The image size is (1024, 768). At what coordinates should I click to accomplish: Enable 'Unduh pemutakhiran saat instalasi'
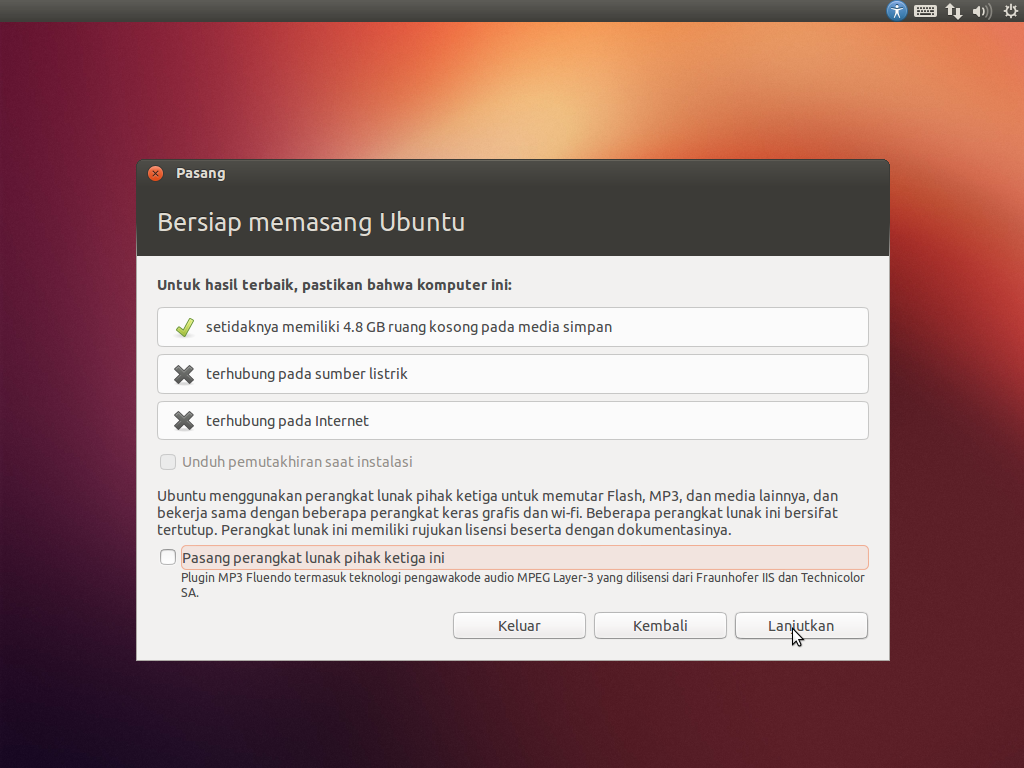click(167, 462)
